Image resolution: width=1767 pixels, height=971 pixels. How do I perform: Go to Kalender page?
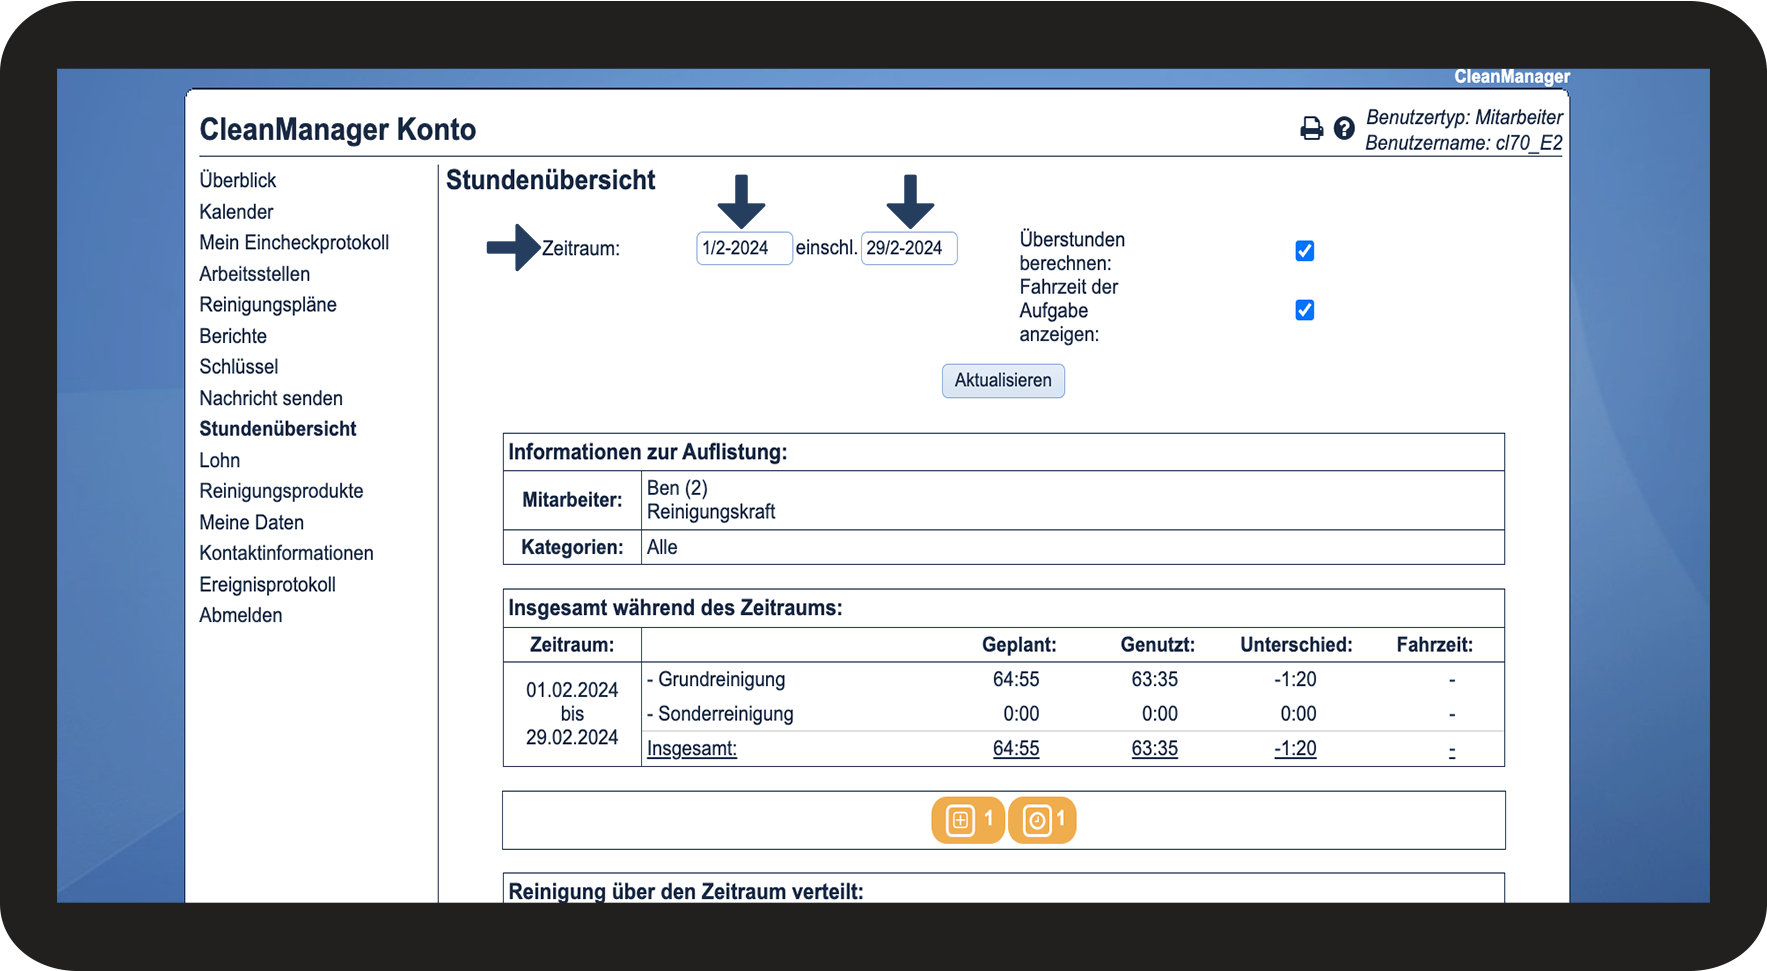(x=236, y=212)
